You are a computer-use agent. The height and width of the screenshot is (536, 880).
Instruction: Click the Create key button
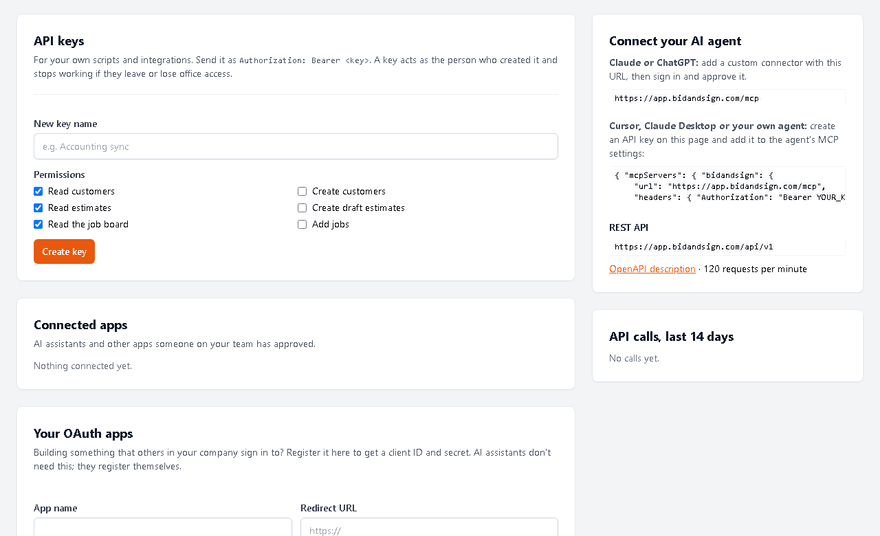point(64,251)
